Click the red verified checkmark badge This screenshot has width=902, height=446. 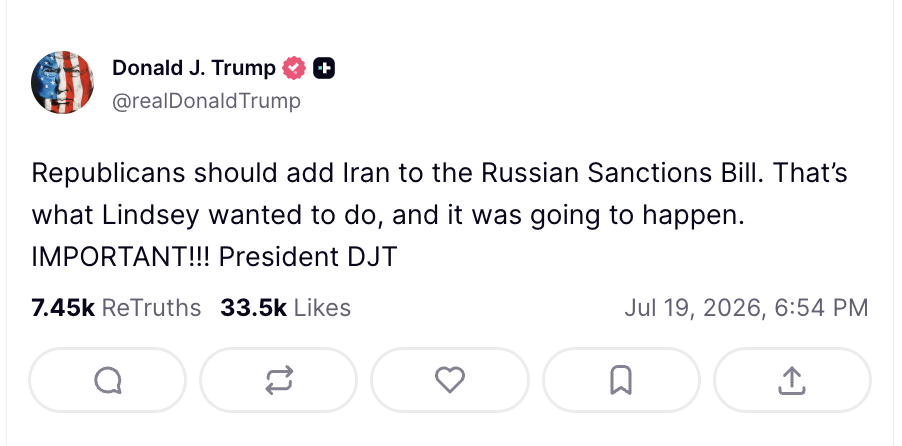[x=294, y=68]
